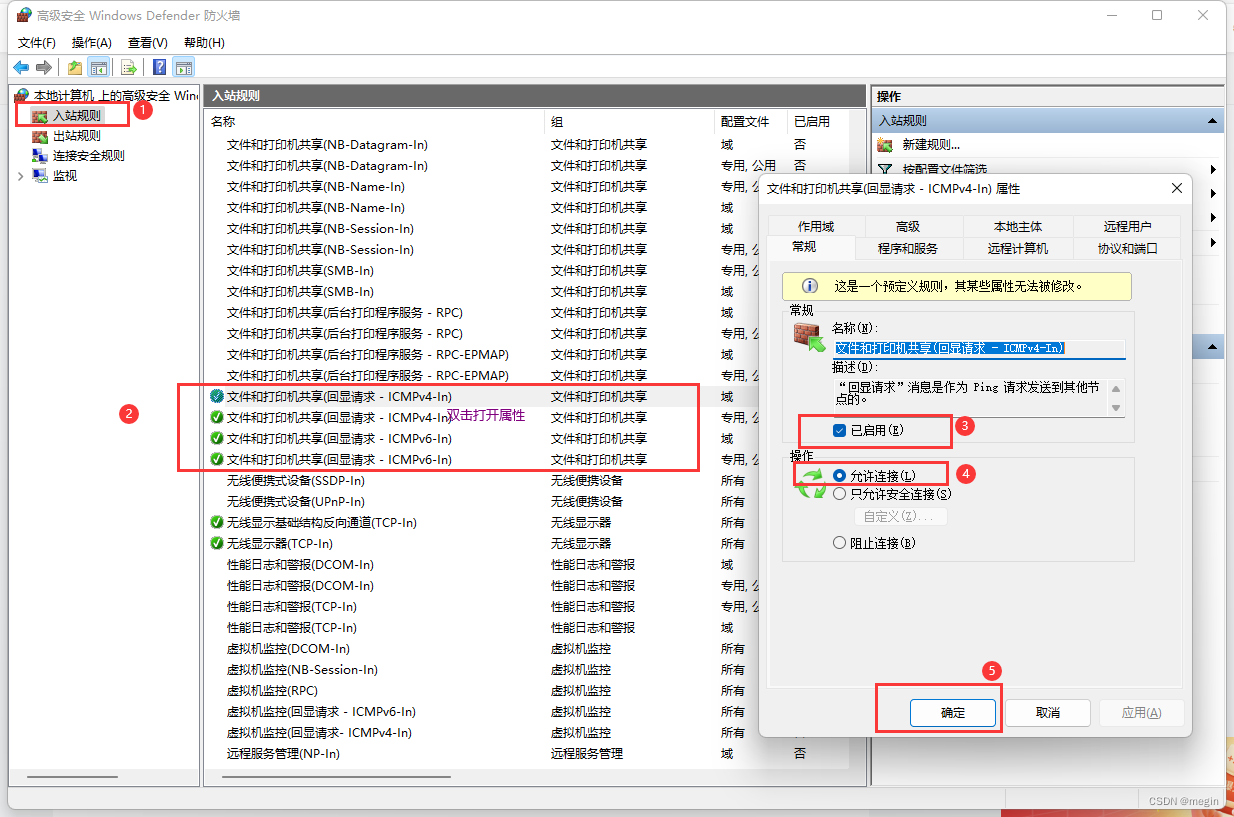Click the monitor icon beside 监视
The image size is (1234, 817).
pos(40,176)
